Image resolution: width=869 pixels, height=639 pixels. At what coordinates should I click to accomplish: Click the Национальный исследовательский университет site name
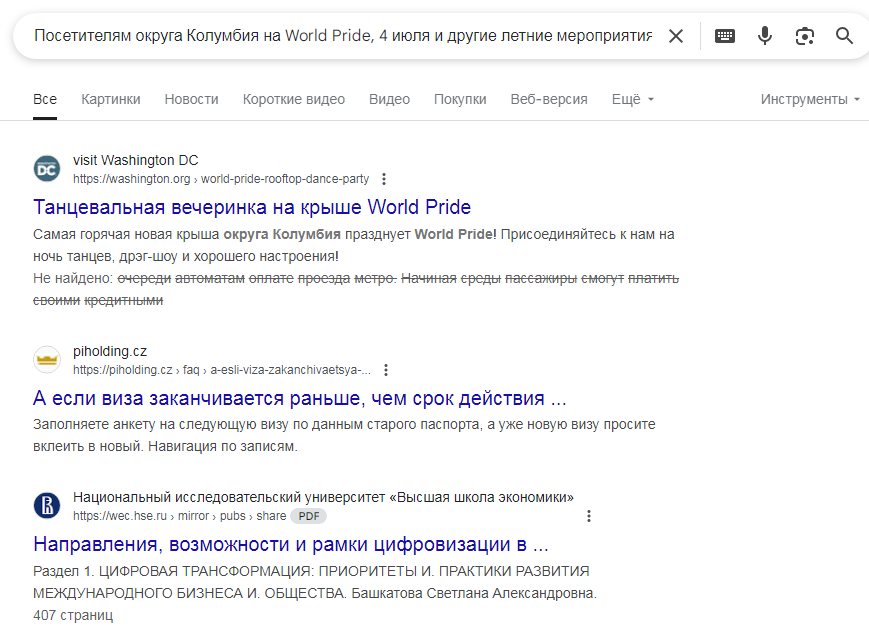(x=323, y=497)
